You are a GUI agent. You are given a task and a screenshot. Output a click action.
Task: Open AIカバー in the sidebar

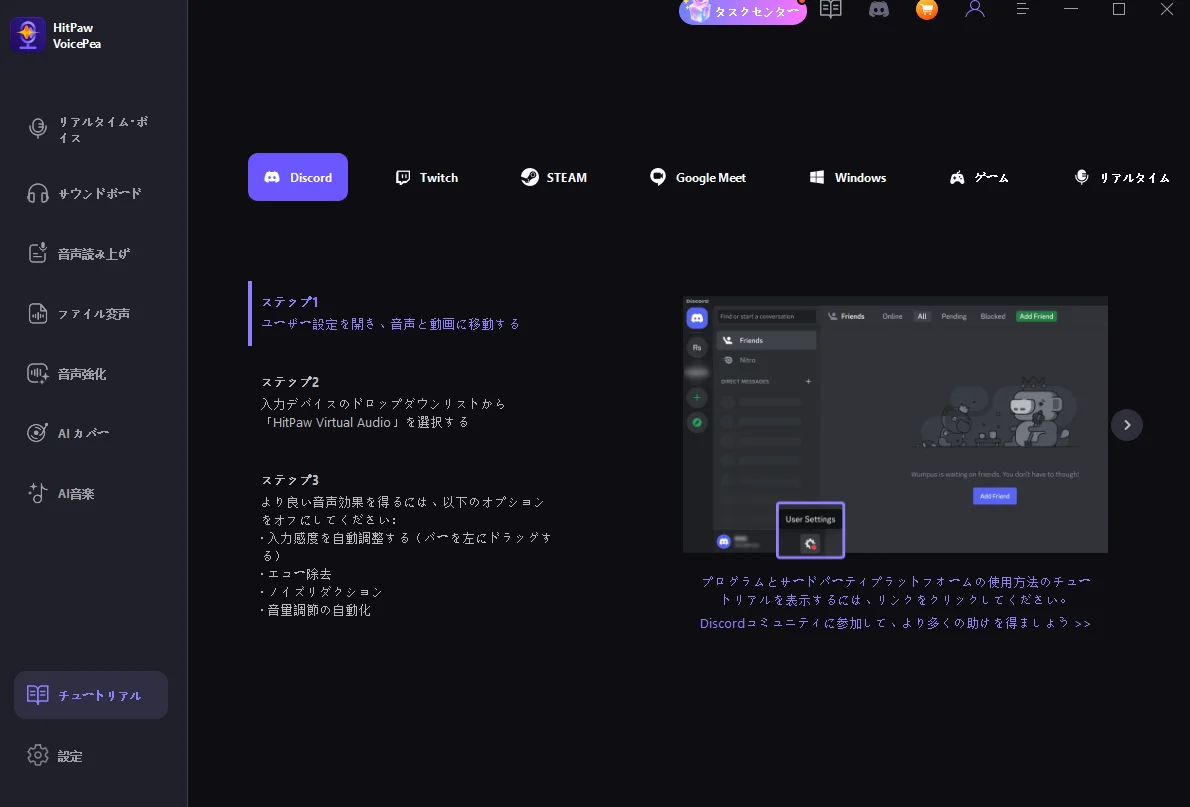(x=91, y=433)
